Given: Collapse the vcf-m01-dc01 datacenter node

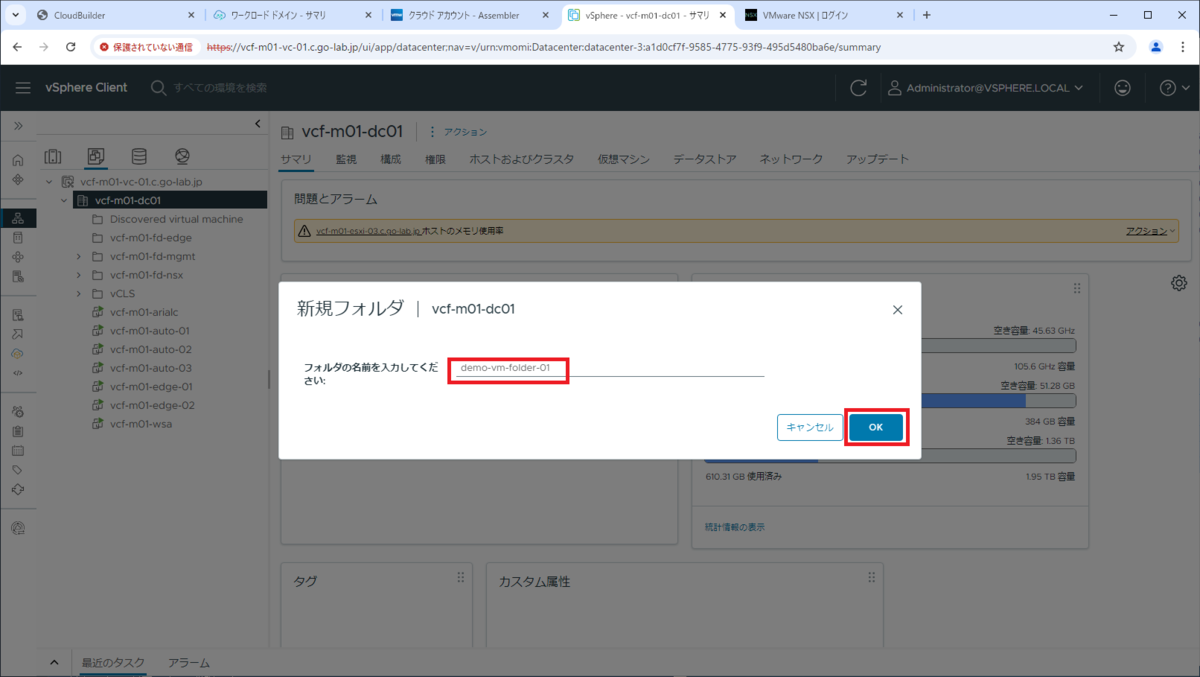Looking at the screenshot, I should pos(64,200).
